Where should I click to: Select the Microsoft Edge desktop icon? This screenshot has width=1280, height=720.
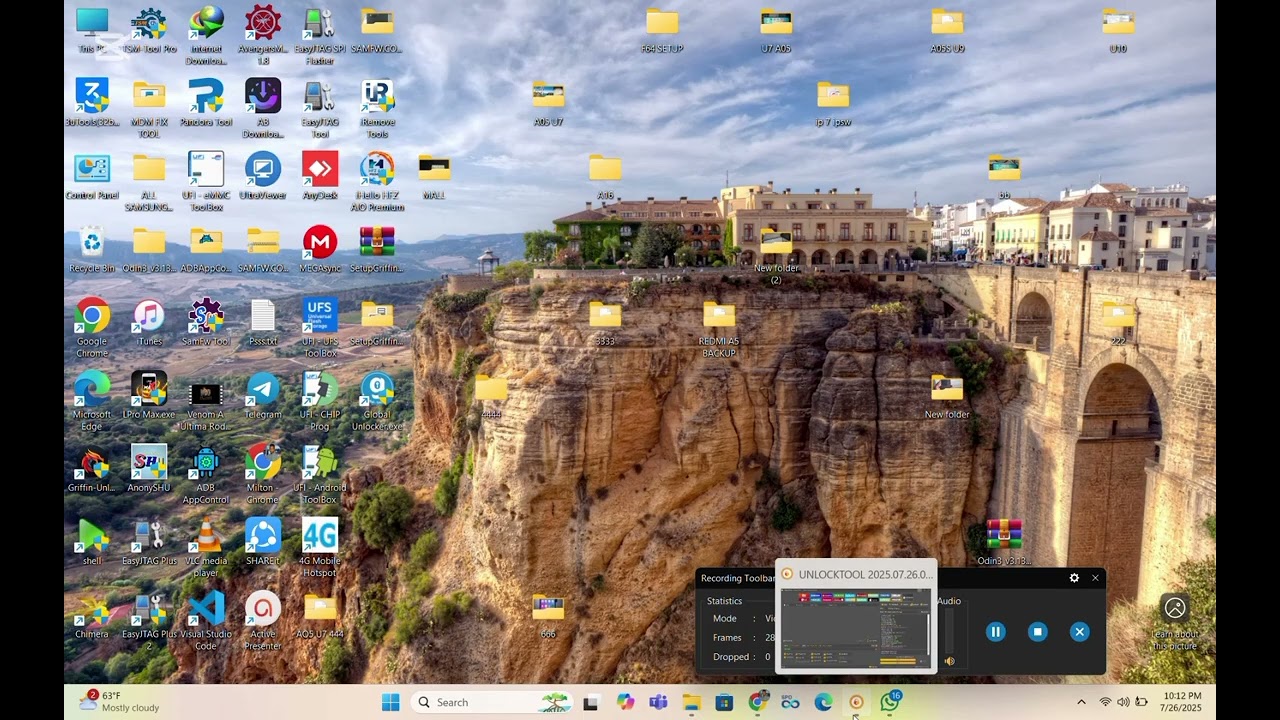92,401
